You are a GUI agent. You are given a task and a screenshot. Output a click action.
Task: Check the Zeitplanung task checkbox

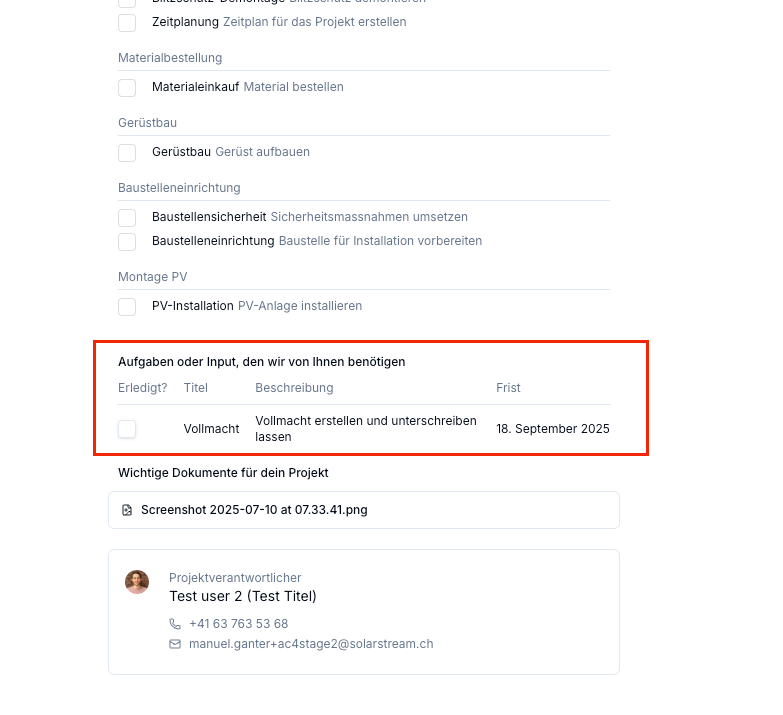pyautogui.click(x=127, y=22)
